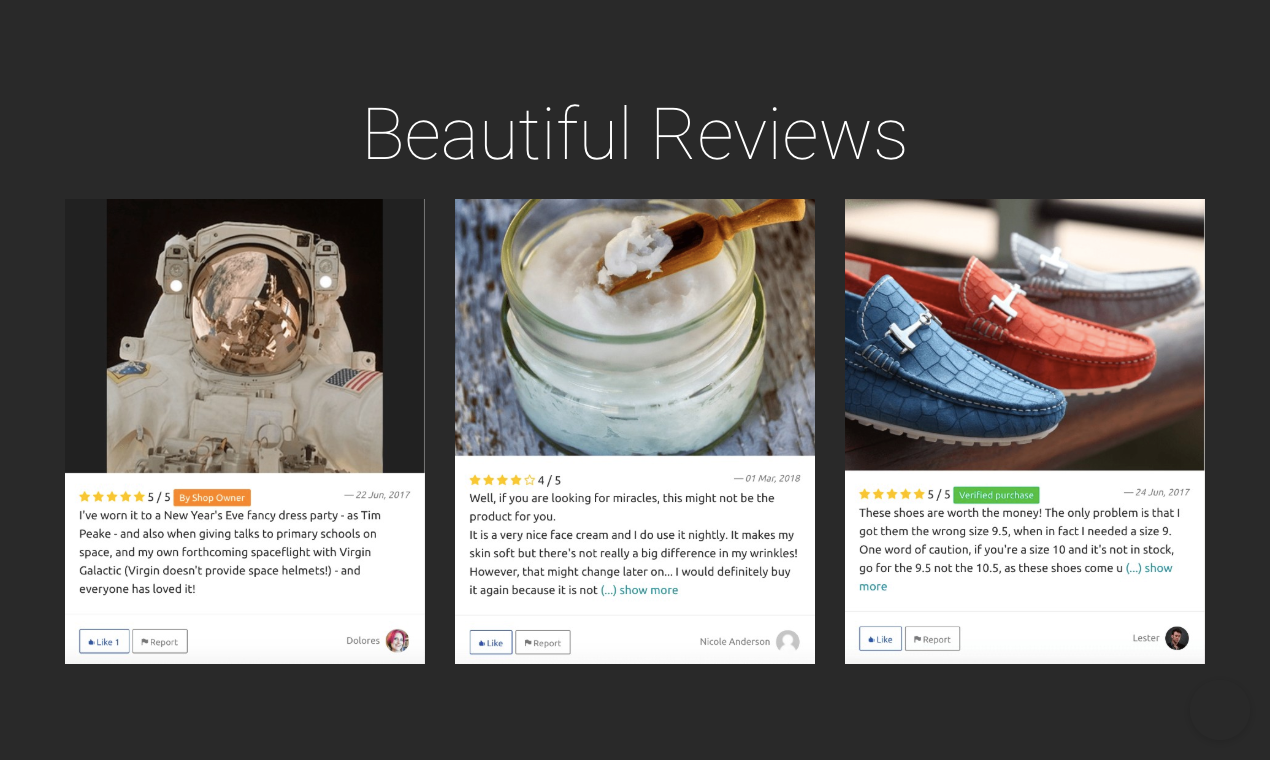The width and height of the screenshot is (1270, 760).
Task: Like Nicole Anderson's face cream review
Action: coord(491,642)
